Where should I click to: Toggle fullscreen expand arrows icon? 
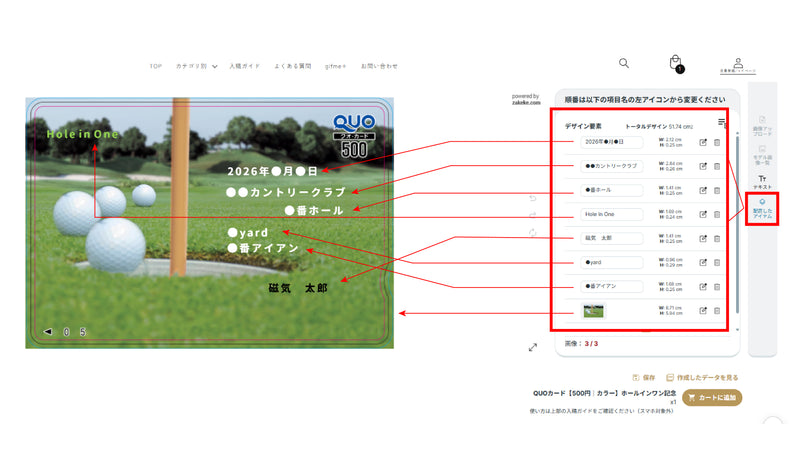[x=533, y=347]
